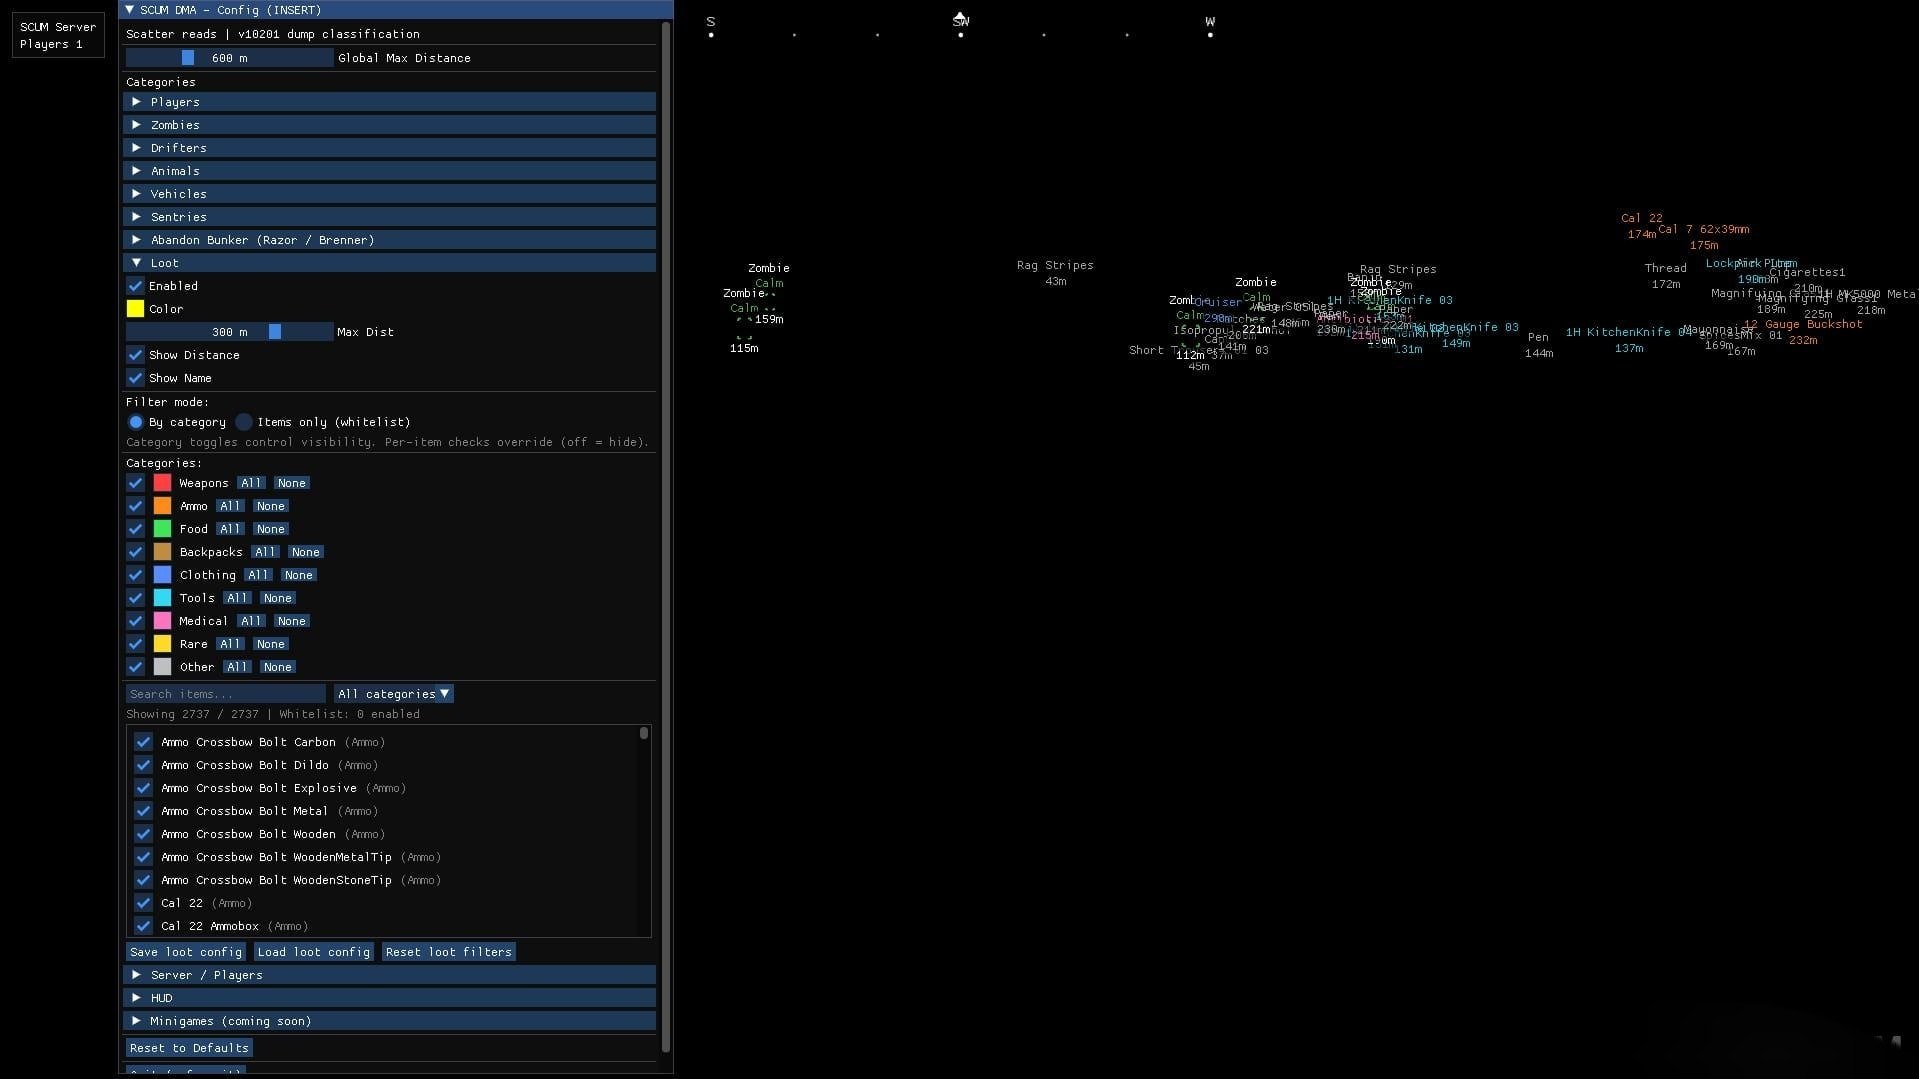Expand the Vehicles category
The image size is (1919, 1079).
coord(389,194)
